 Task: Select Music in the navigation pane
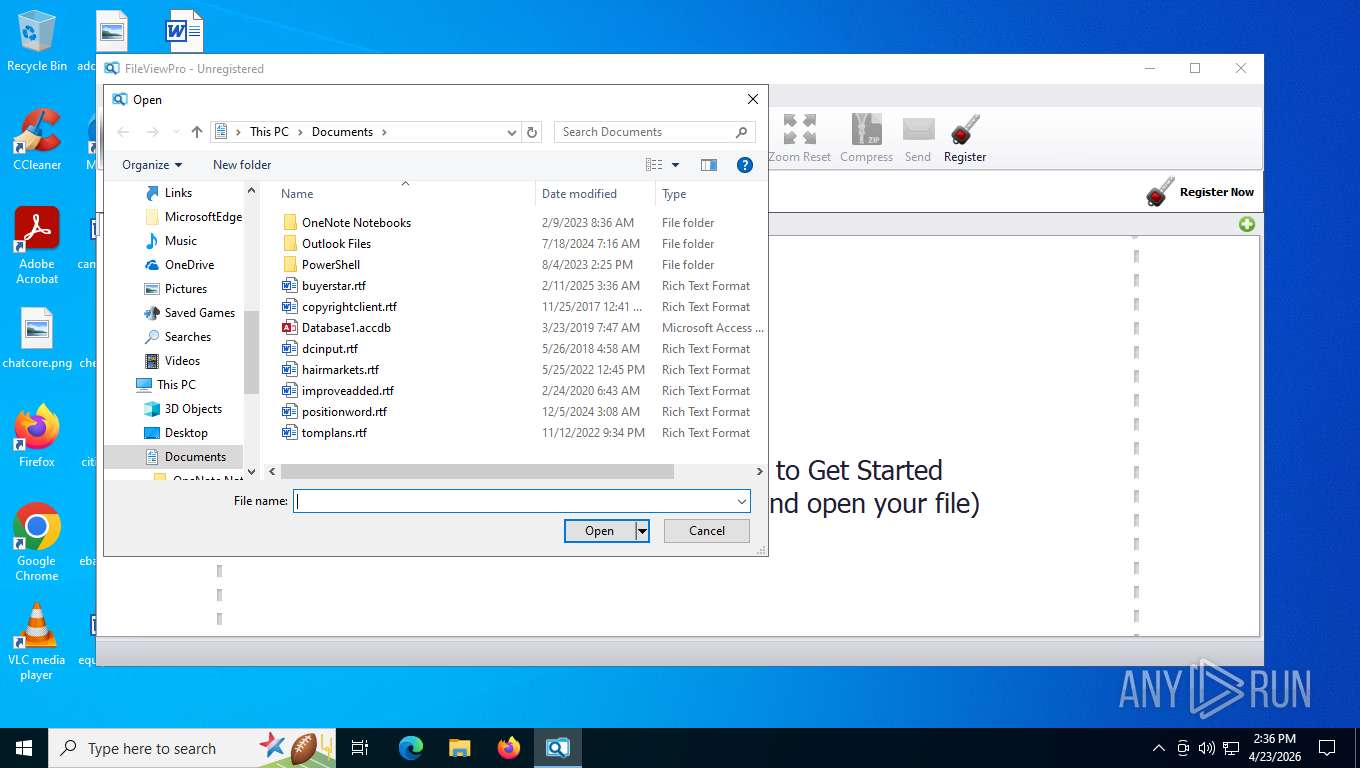[181, 241]
